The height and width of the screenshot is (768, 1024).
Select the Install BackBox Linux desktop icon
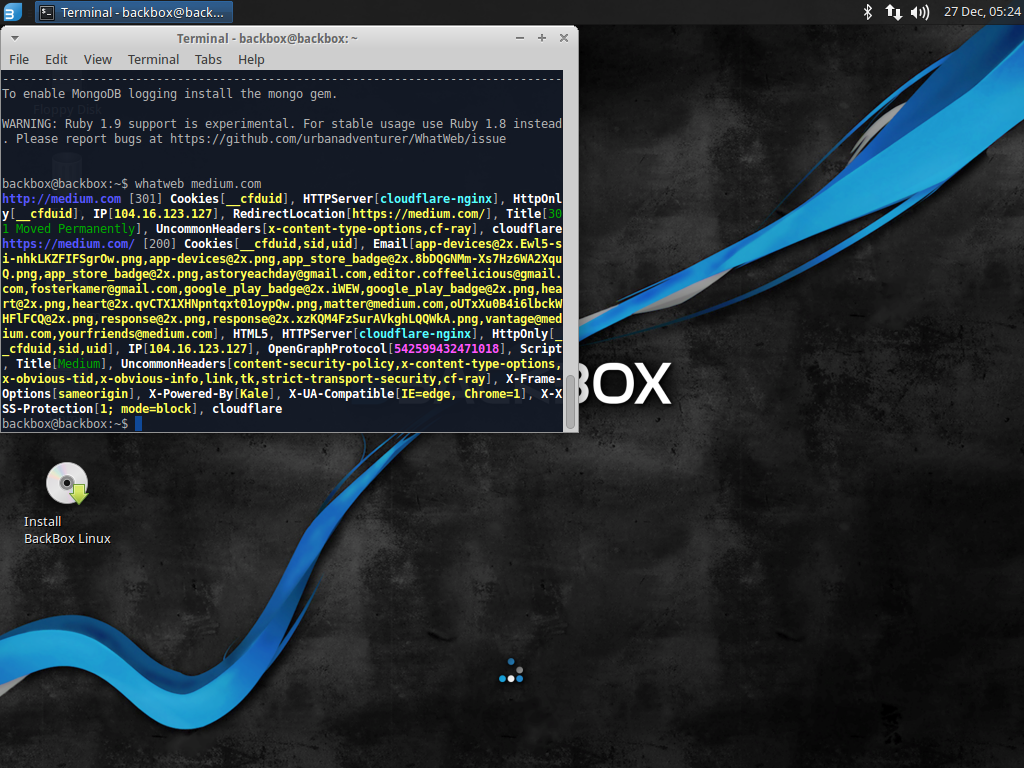(x=67, y=503)
